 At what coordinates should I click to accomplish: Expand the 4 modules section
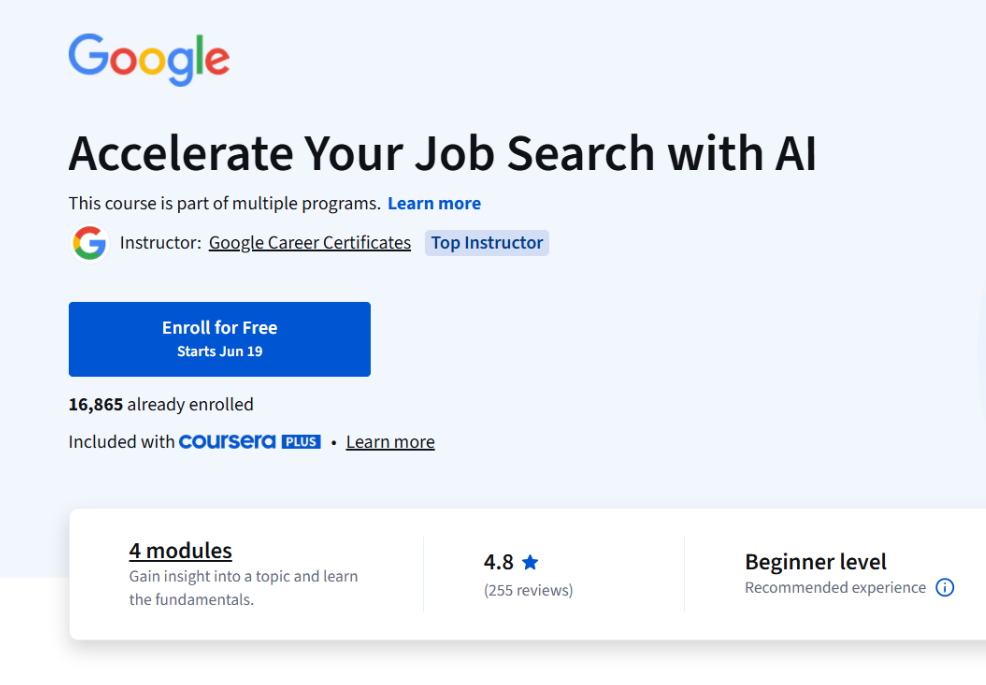180,550
